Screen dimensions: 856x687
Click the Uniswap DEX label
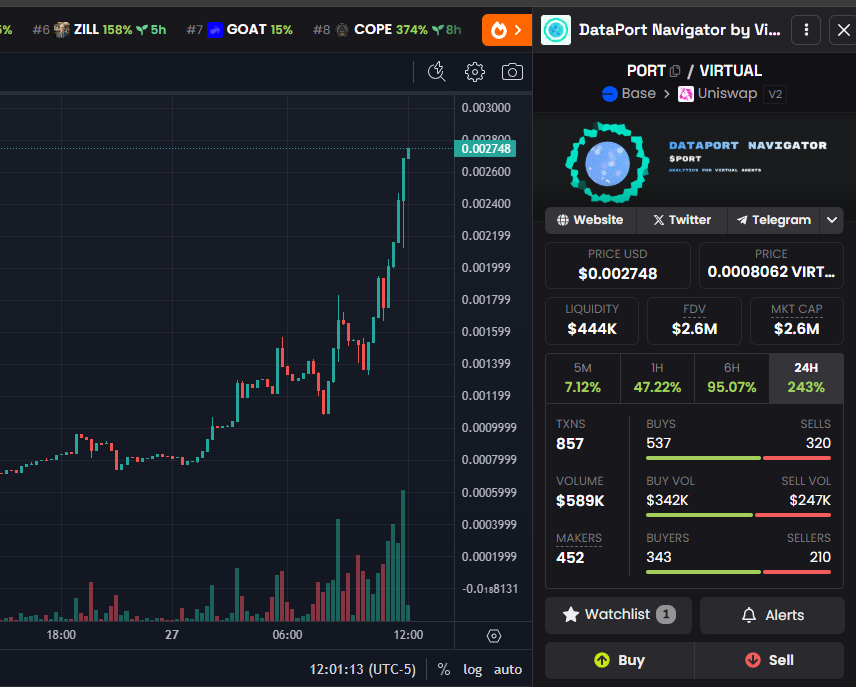point(718,93)
